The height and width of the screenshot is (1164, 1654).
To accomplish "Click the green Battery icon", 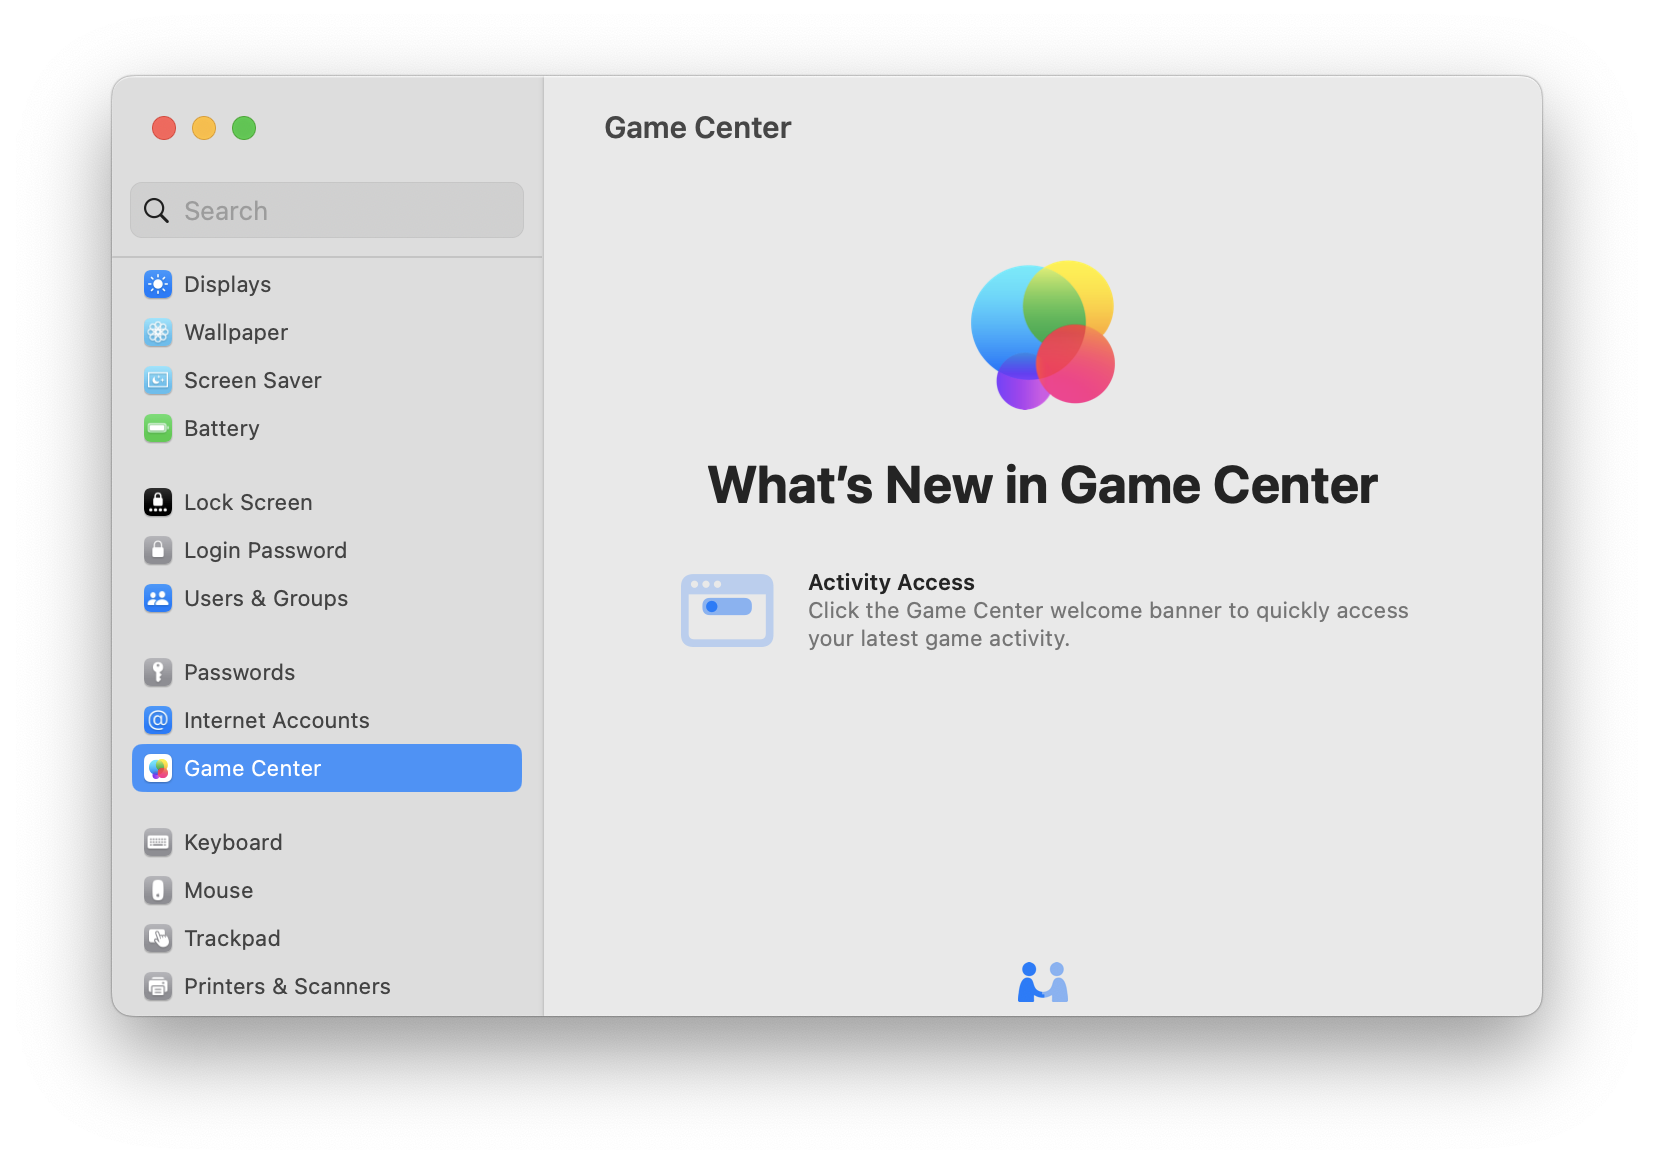I will (158, 429).
